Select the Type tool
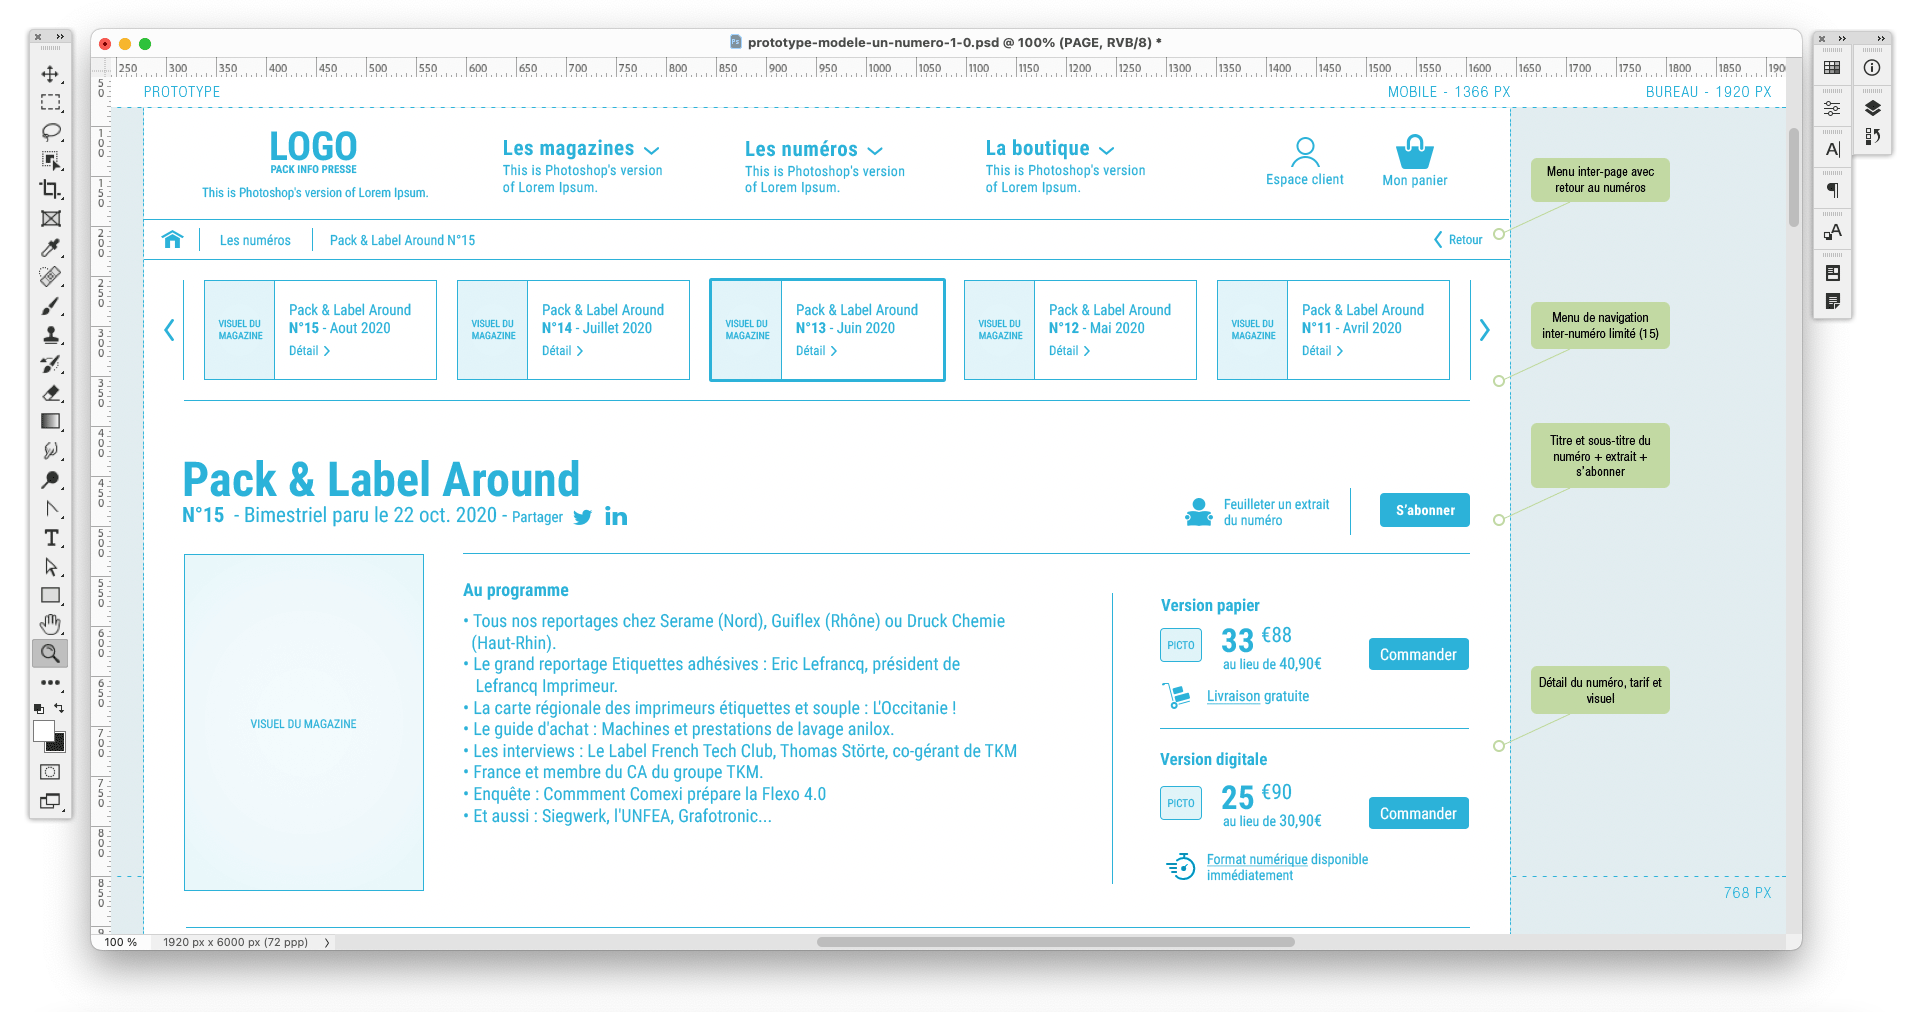 pos(51,538)
